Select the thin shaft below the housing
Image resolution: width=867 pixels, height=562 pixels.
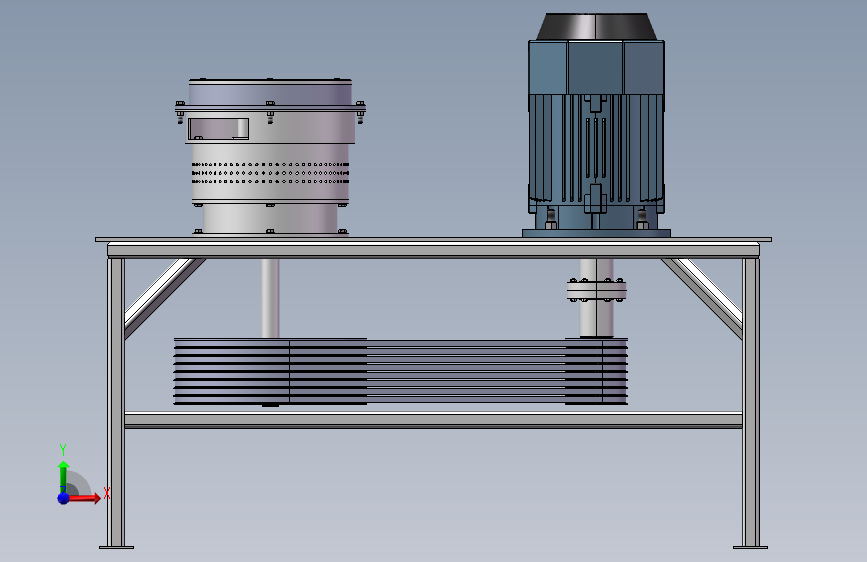point(270,298)
